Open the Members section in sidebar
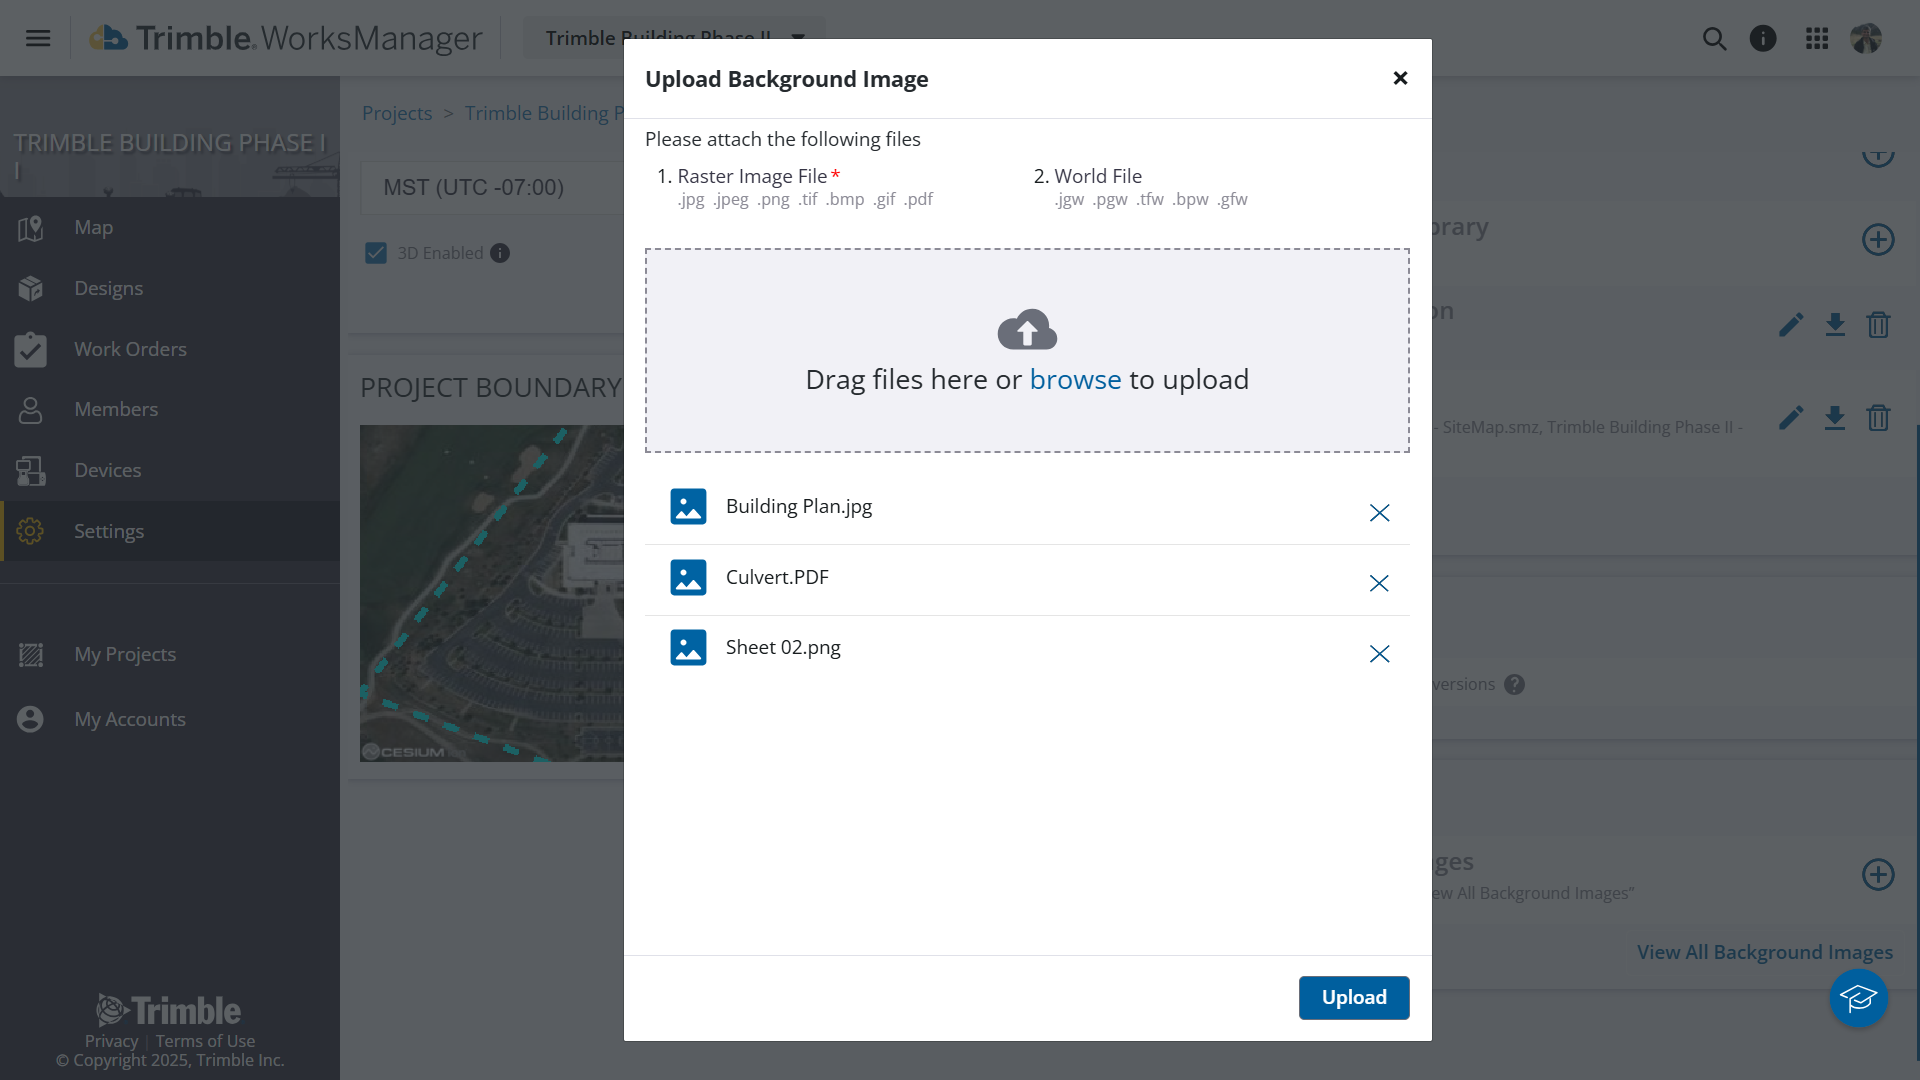 pos(170,409)
